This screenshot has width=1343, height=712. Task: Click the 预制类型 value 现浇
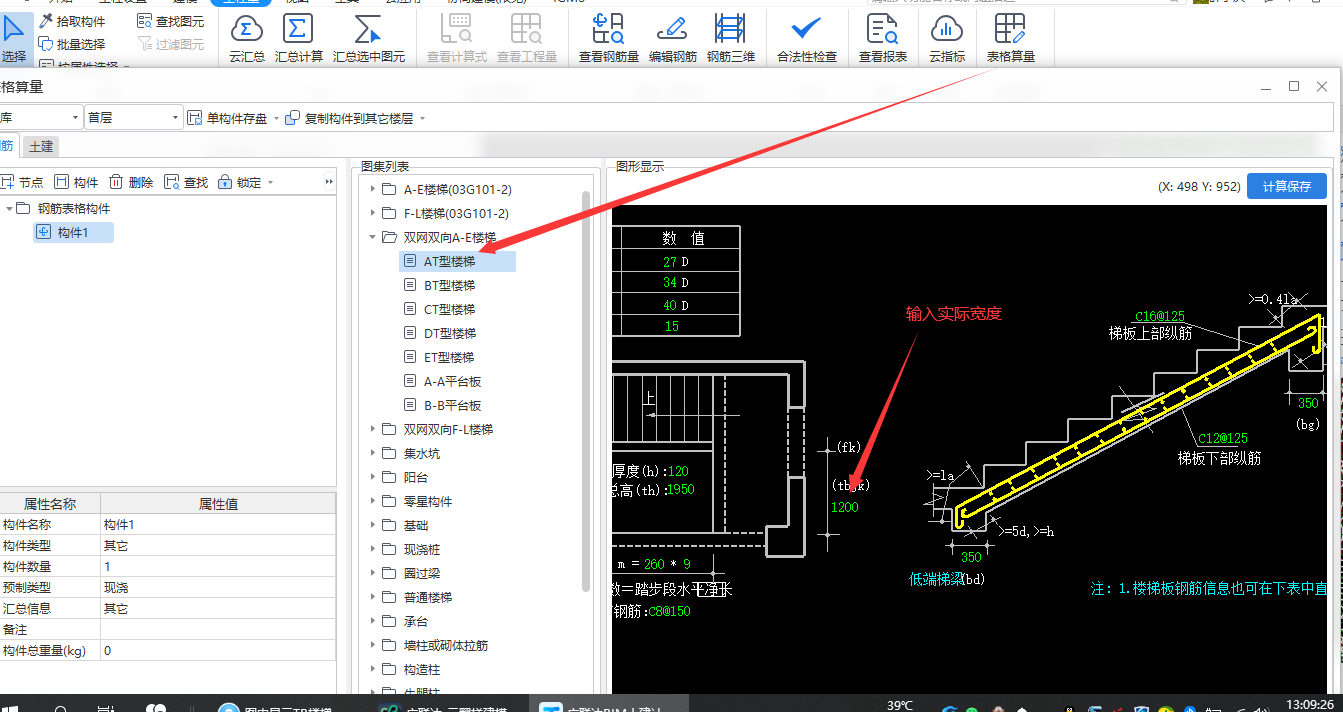click(x=218, y=587)
